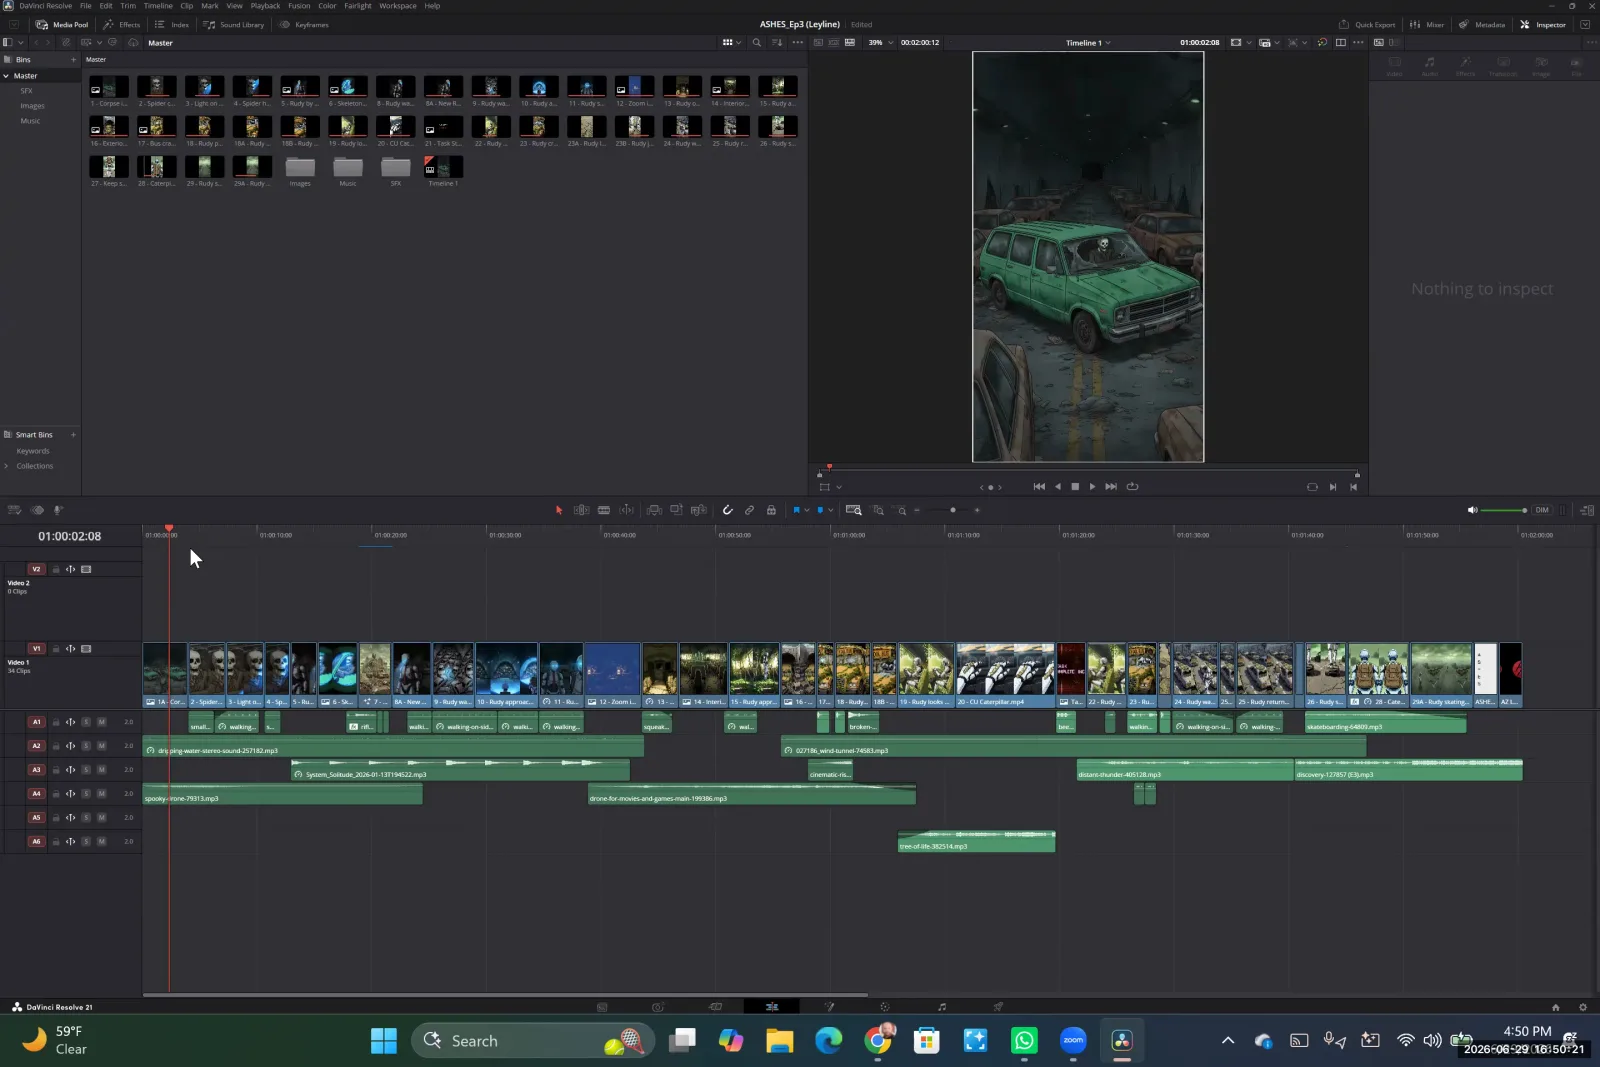Select the arrow Selection Mode tool
The height and width of the screenshot is (1067, 1600).
(559, 510)
